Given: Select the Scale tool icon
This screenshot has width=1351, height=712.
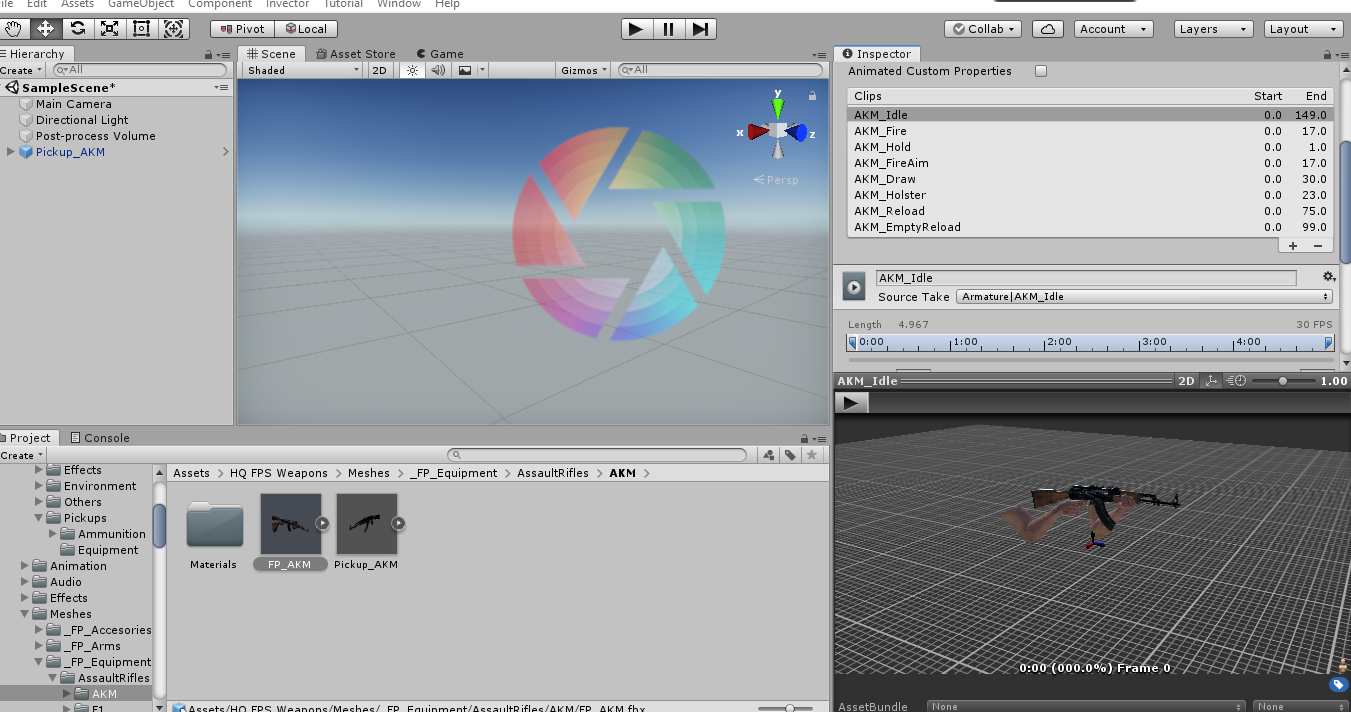Looking at the screenshot, I should click(x=109, y=29).
